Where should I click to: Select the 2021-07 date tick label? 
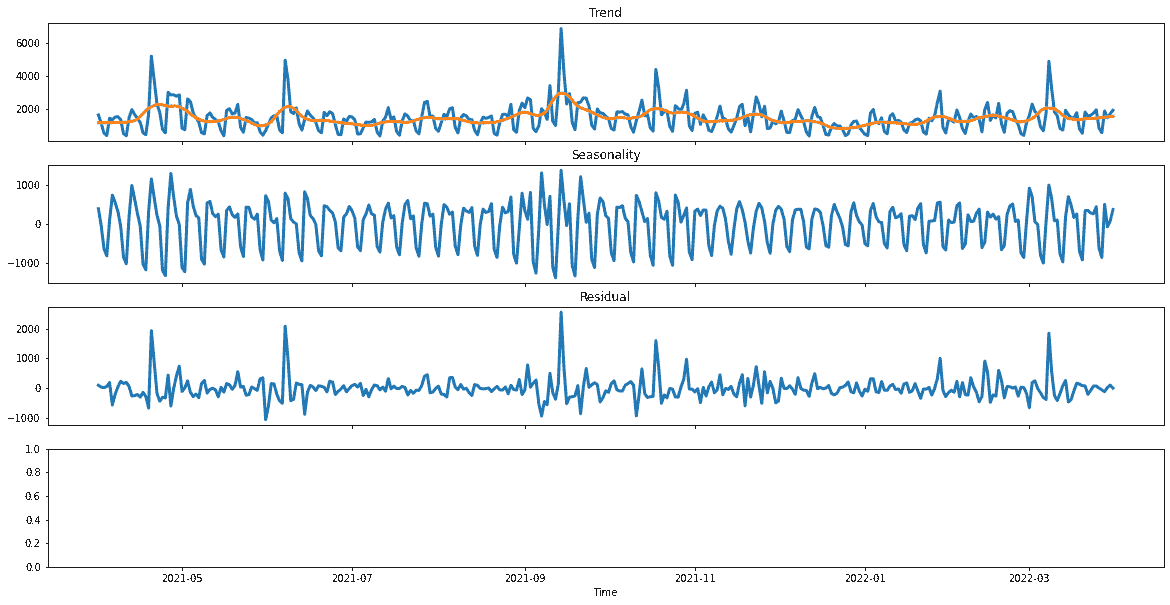tap(352, 578)
